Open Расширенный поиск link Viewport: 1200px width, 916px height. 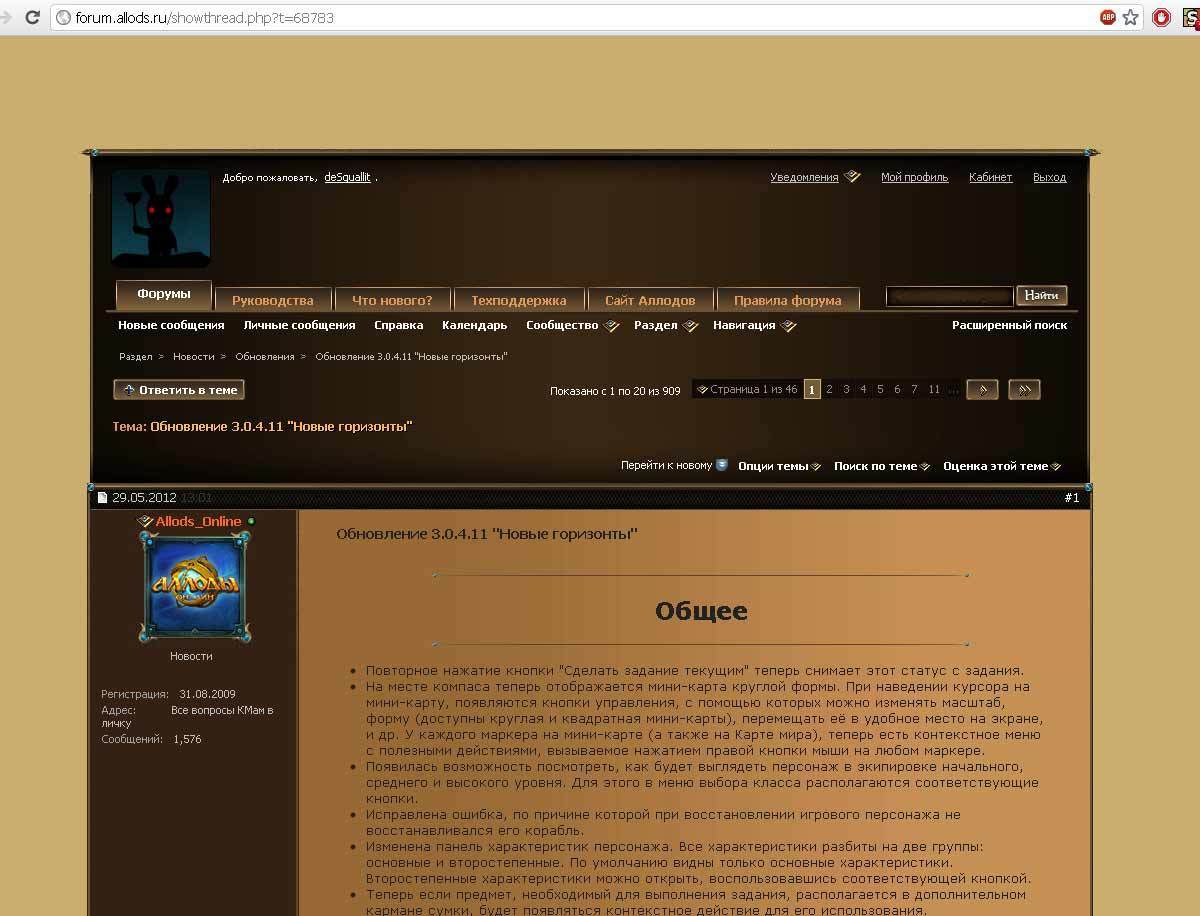[1009, 325]
